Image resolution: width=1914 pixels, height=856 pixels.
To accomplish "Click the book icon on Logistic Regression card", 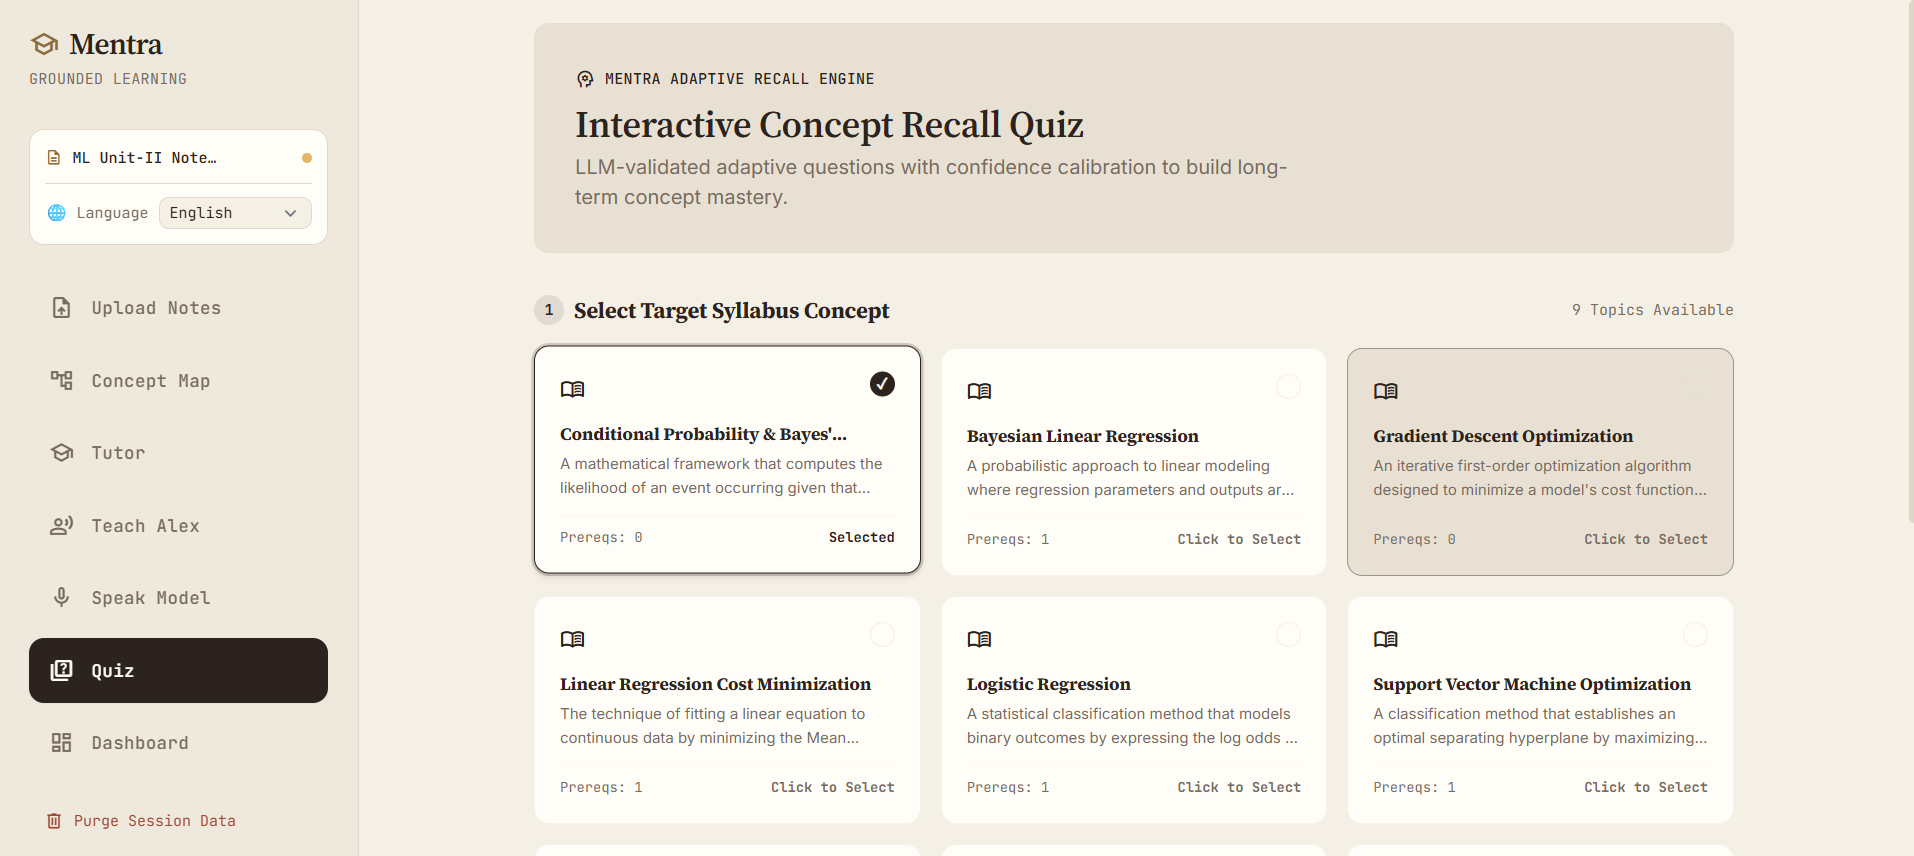I will click(979, 639).
